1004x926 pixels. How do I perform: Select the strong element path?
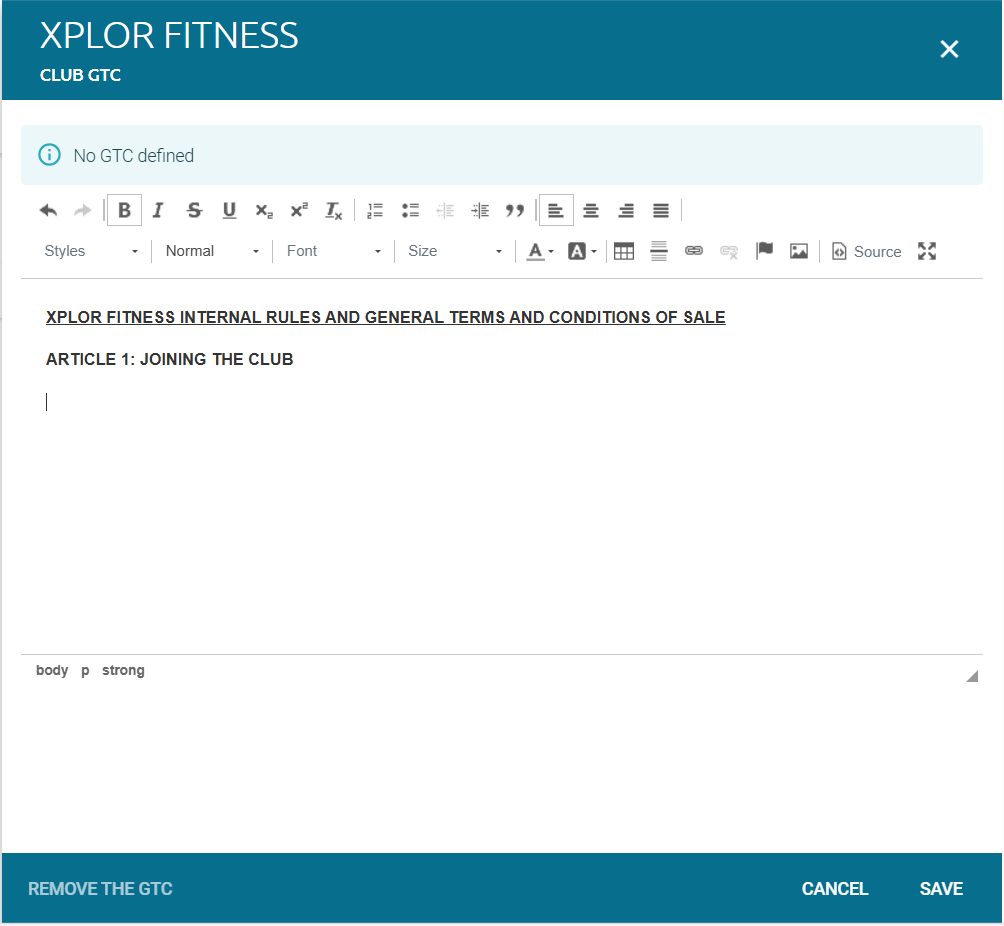(124, 670)
